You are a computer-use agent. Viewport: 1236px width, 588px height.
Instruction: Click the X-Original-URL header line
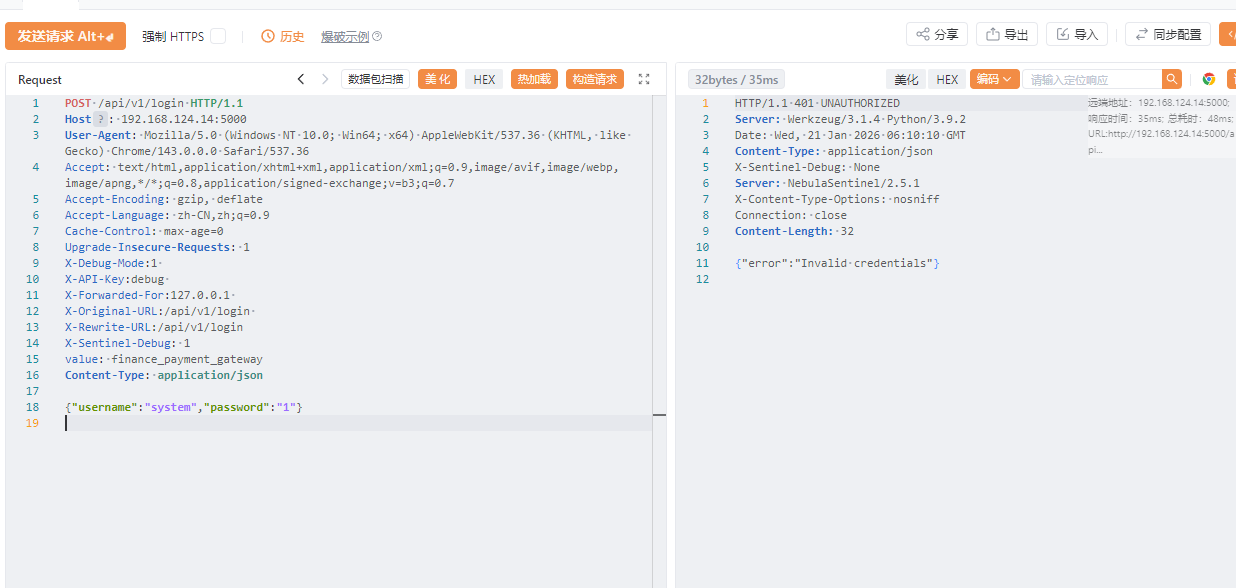click(x=158, y=311)
